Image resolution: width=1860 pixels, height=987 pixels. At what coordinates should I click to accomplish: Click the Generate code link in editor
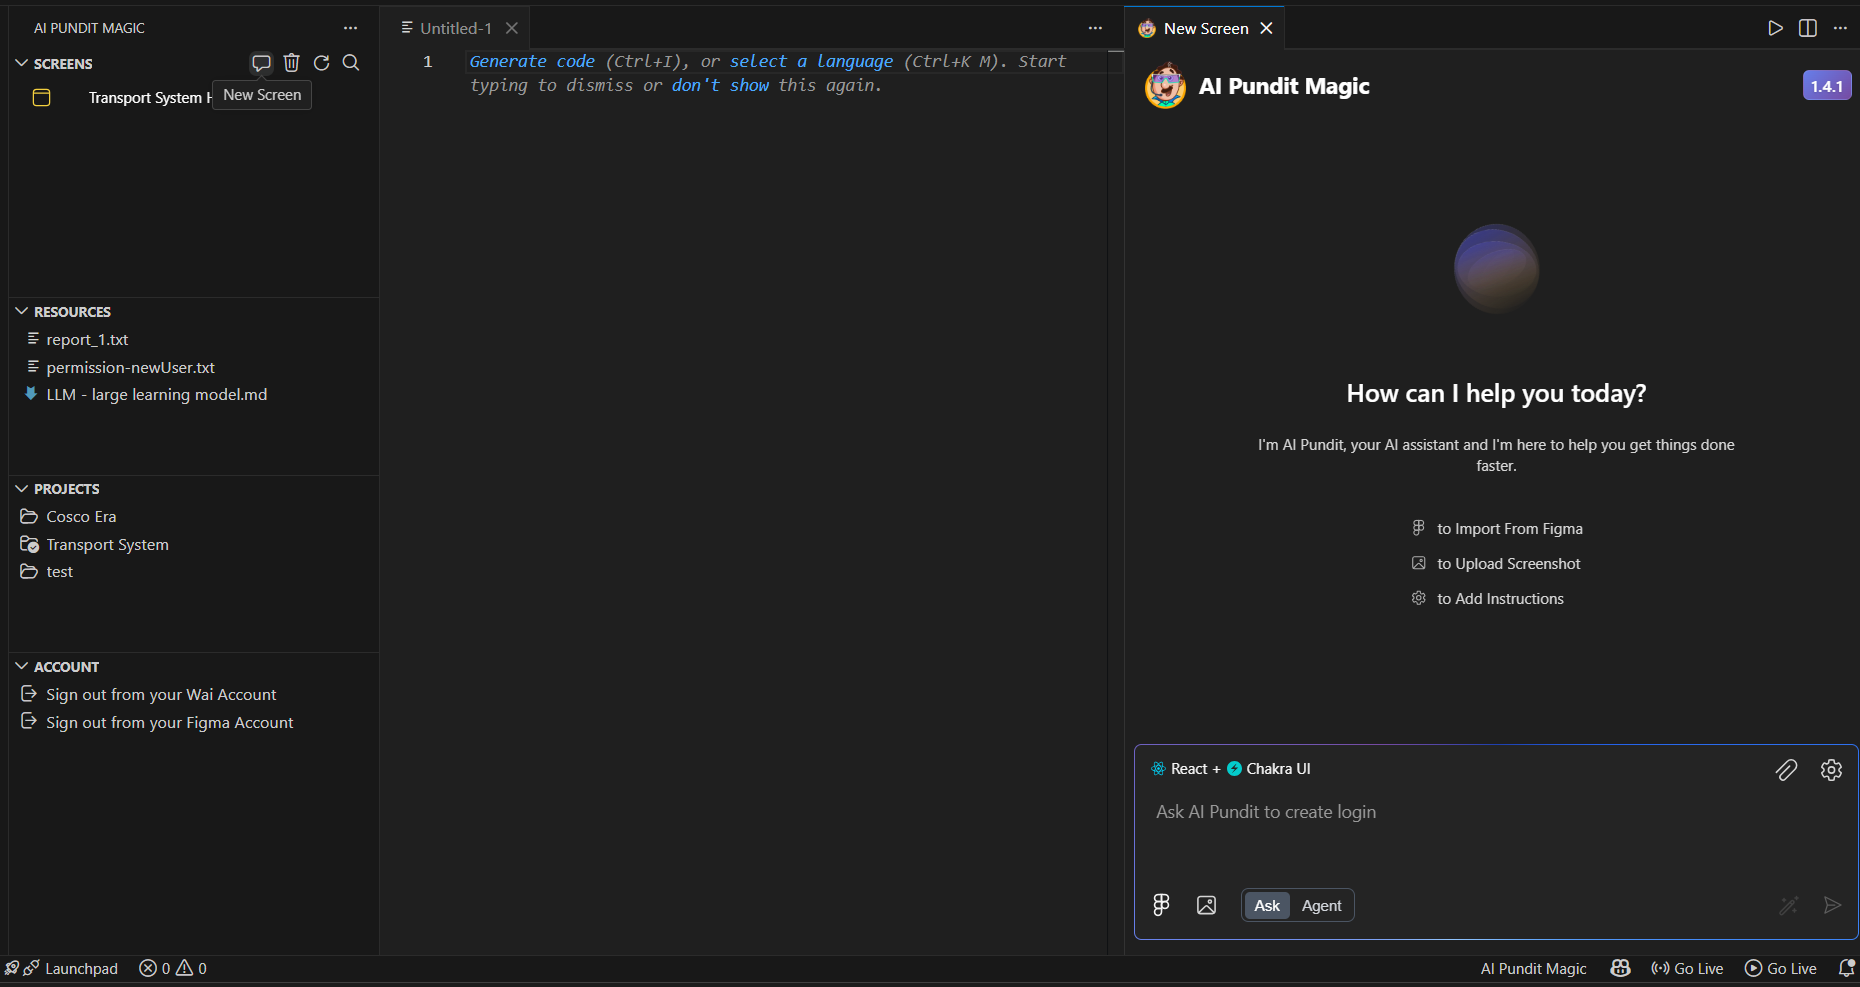pos(532,61)
